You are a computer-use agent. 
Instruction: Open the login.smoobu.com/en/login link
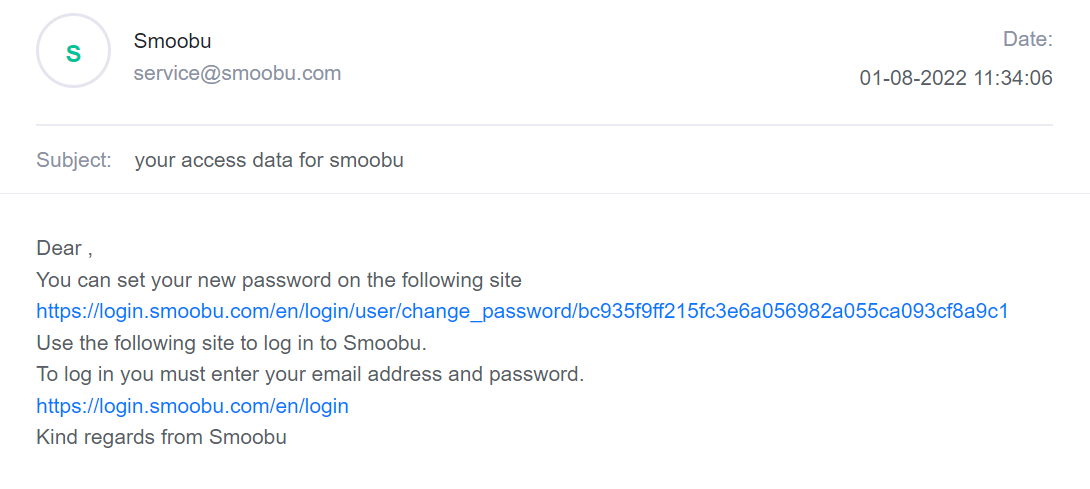point(193,406)
